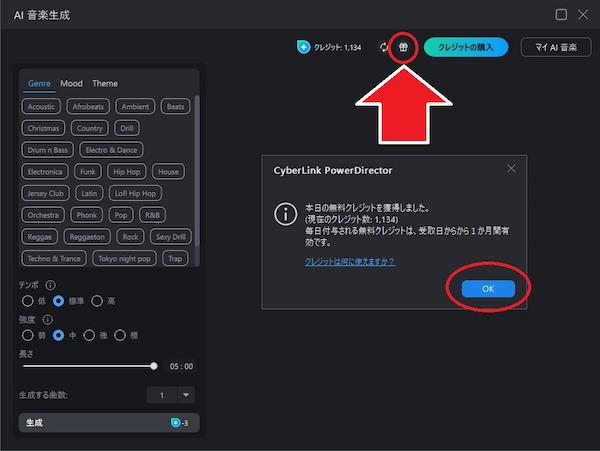Click the blue credit shield icon
Screen dimensions: 600x451
(303, 47)
